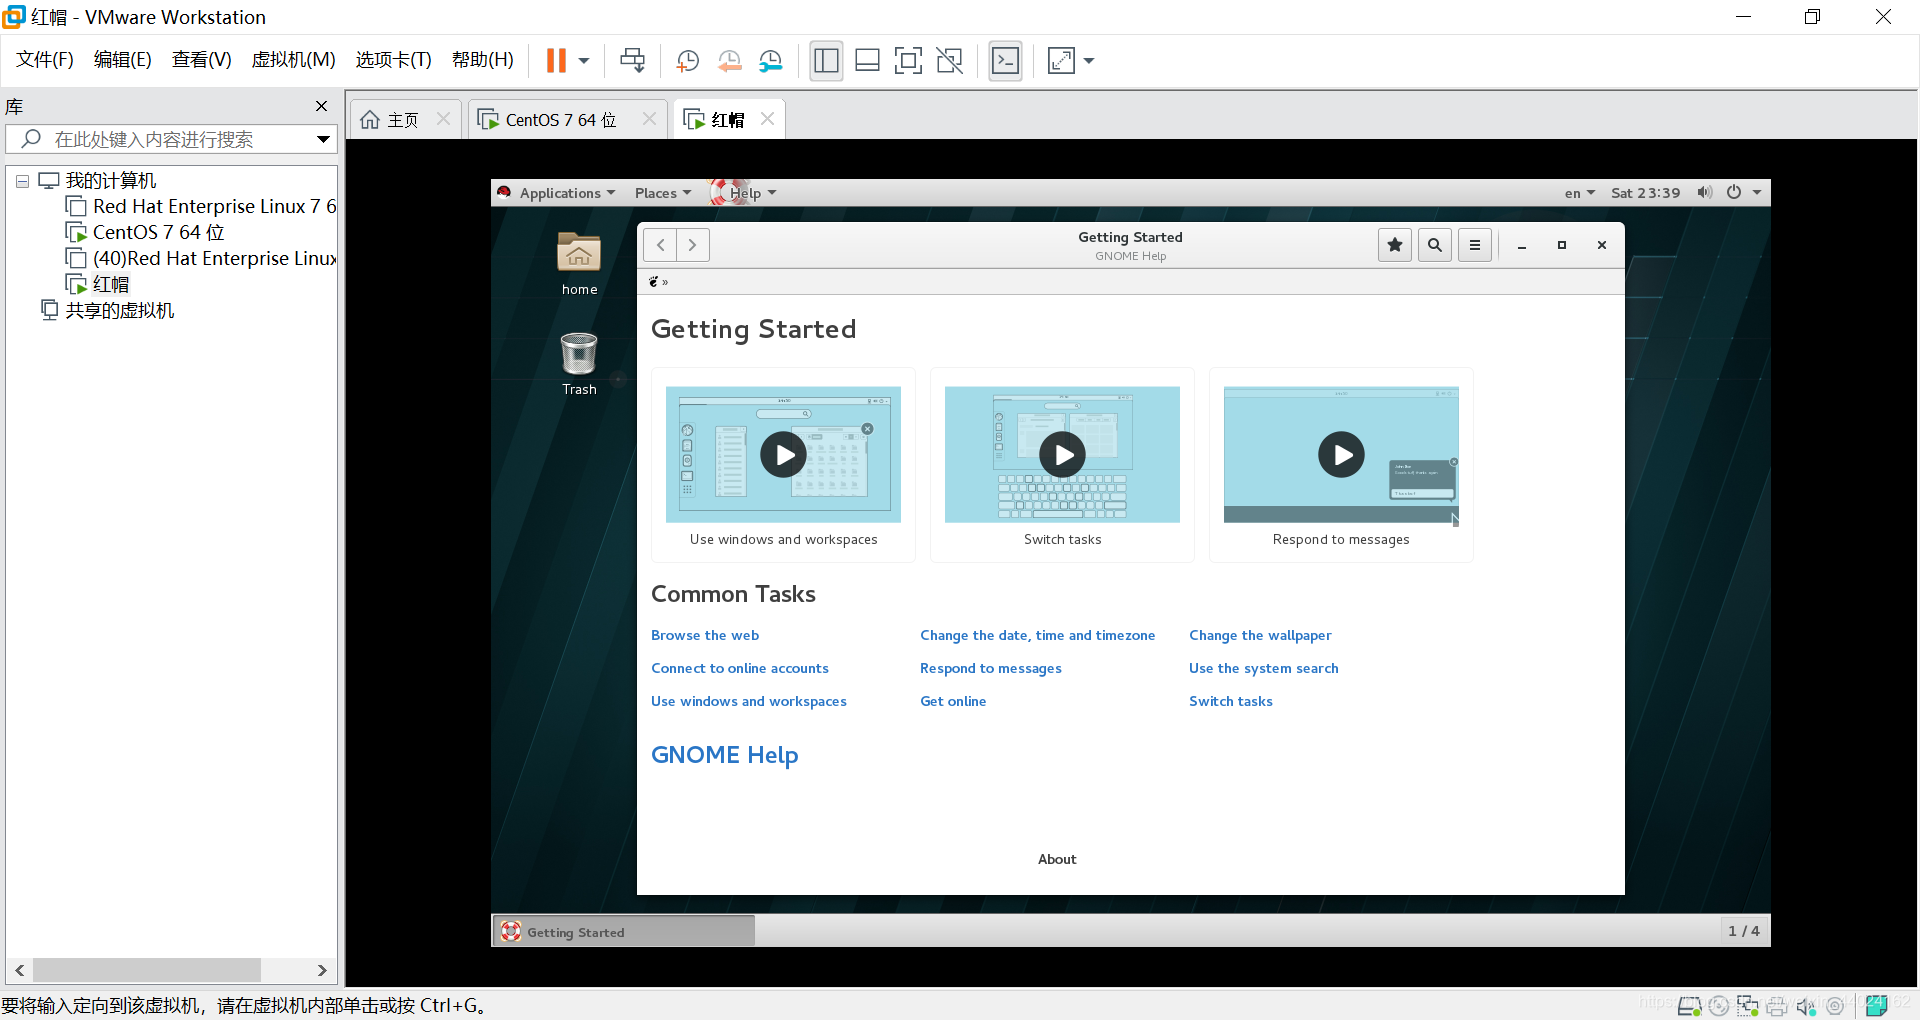Open the 编辑(E) menu
1920x1020 pixels.
tap(123, 60)
